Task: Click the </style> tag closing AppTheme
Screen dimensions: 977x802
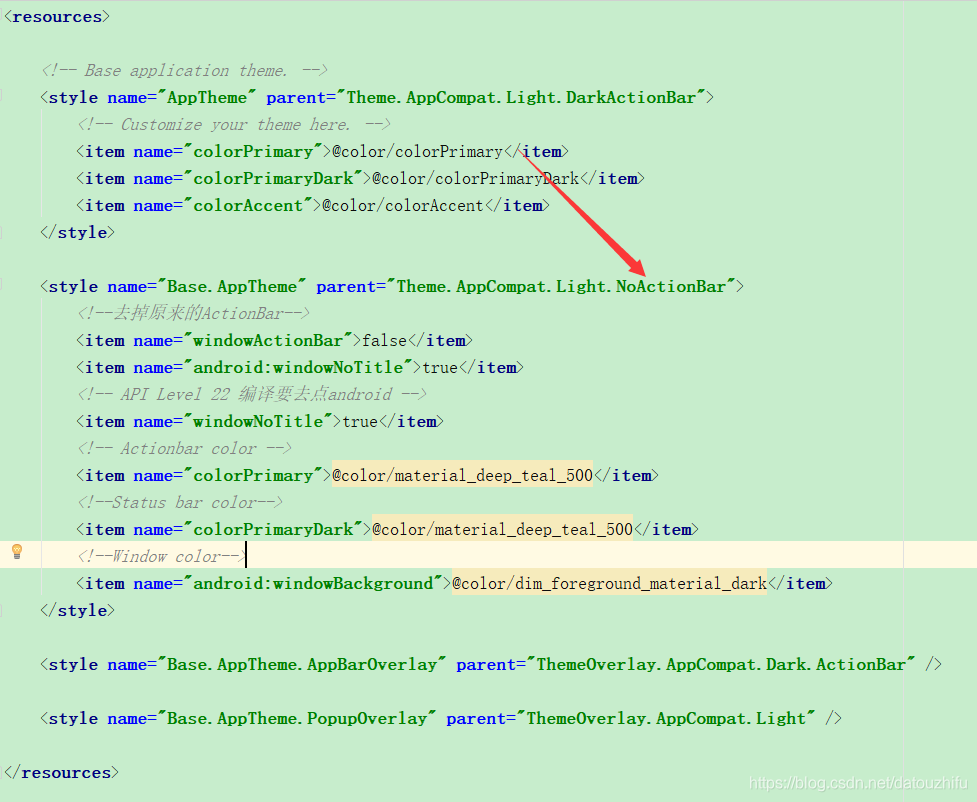Action: [77, 232]
